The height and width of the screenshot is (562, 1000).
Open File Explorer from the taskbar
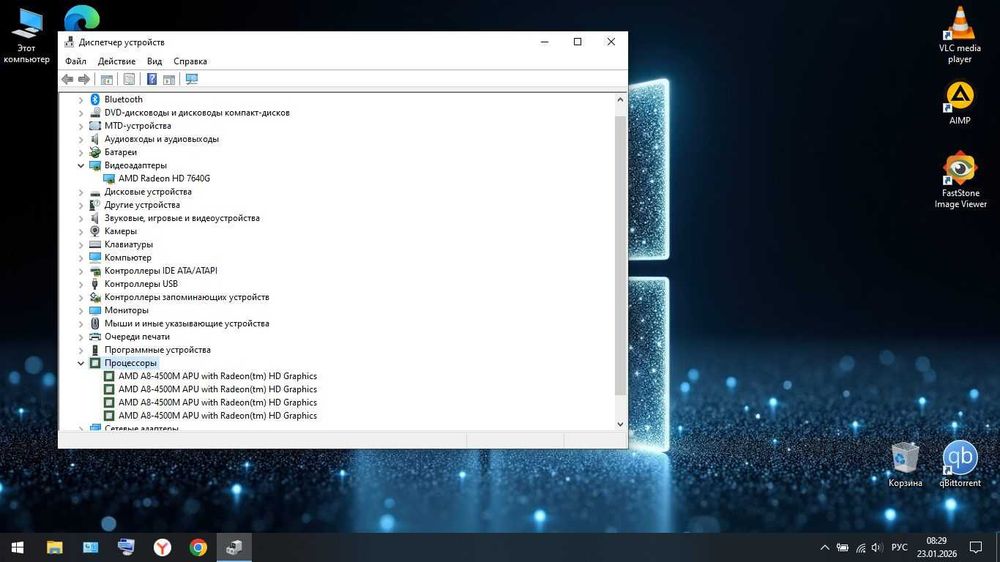[x=54, y=547]
